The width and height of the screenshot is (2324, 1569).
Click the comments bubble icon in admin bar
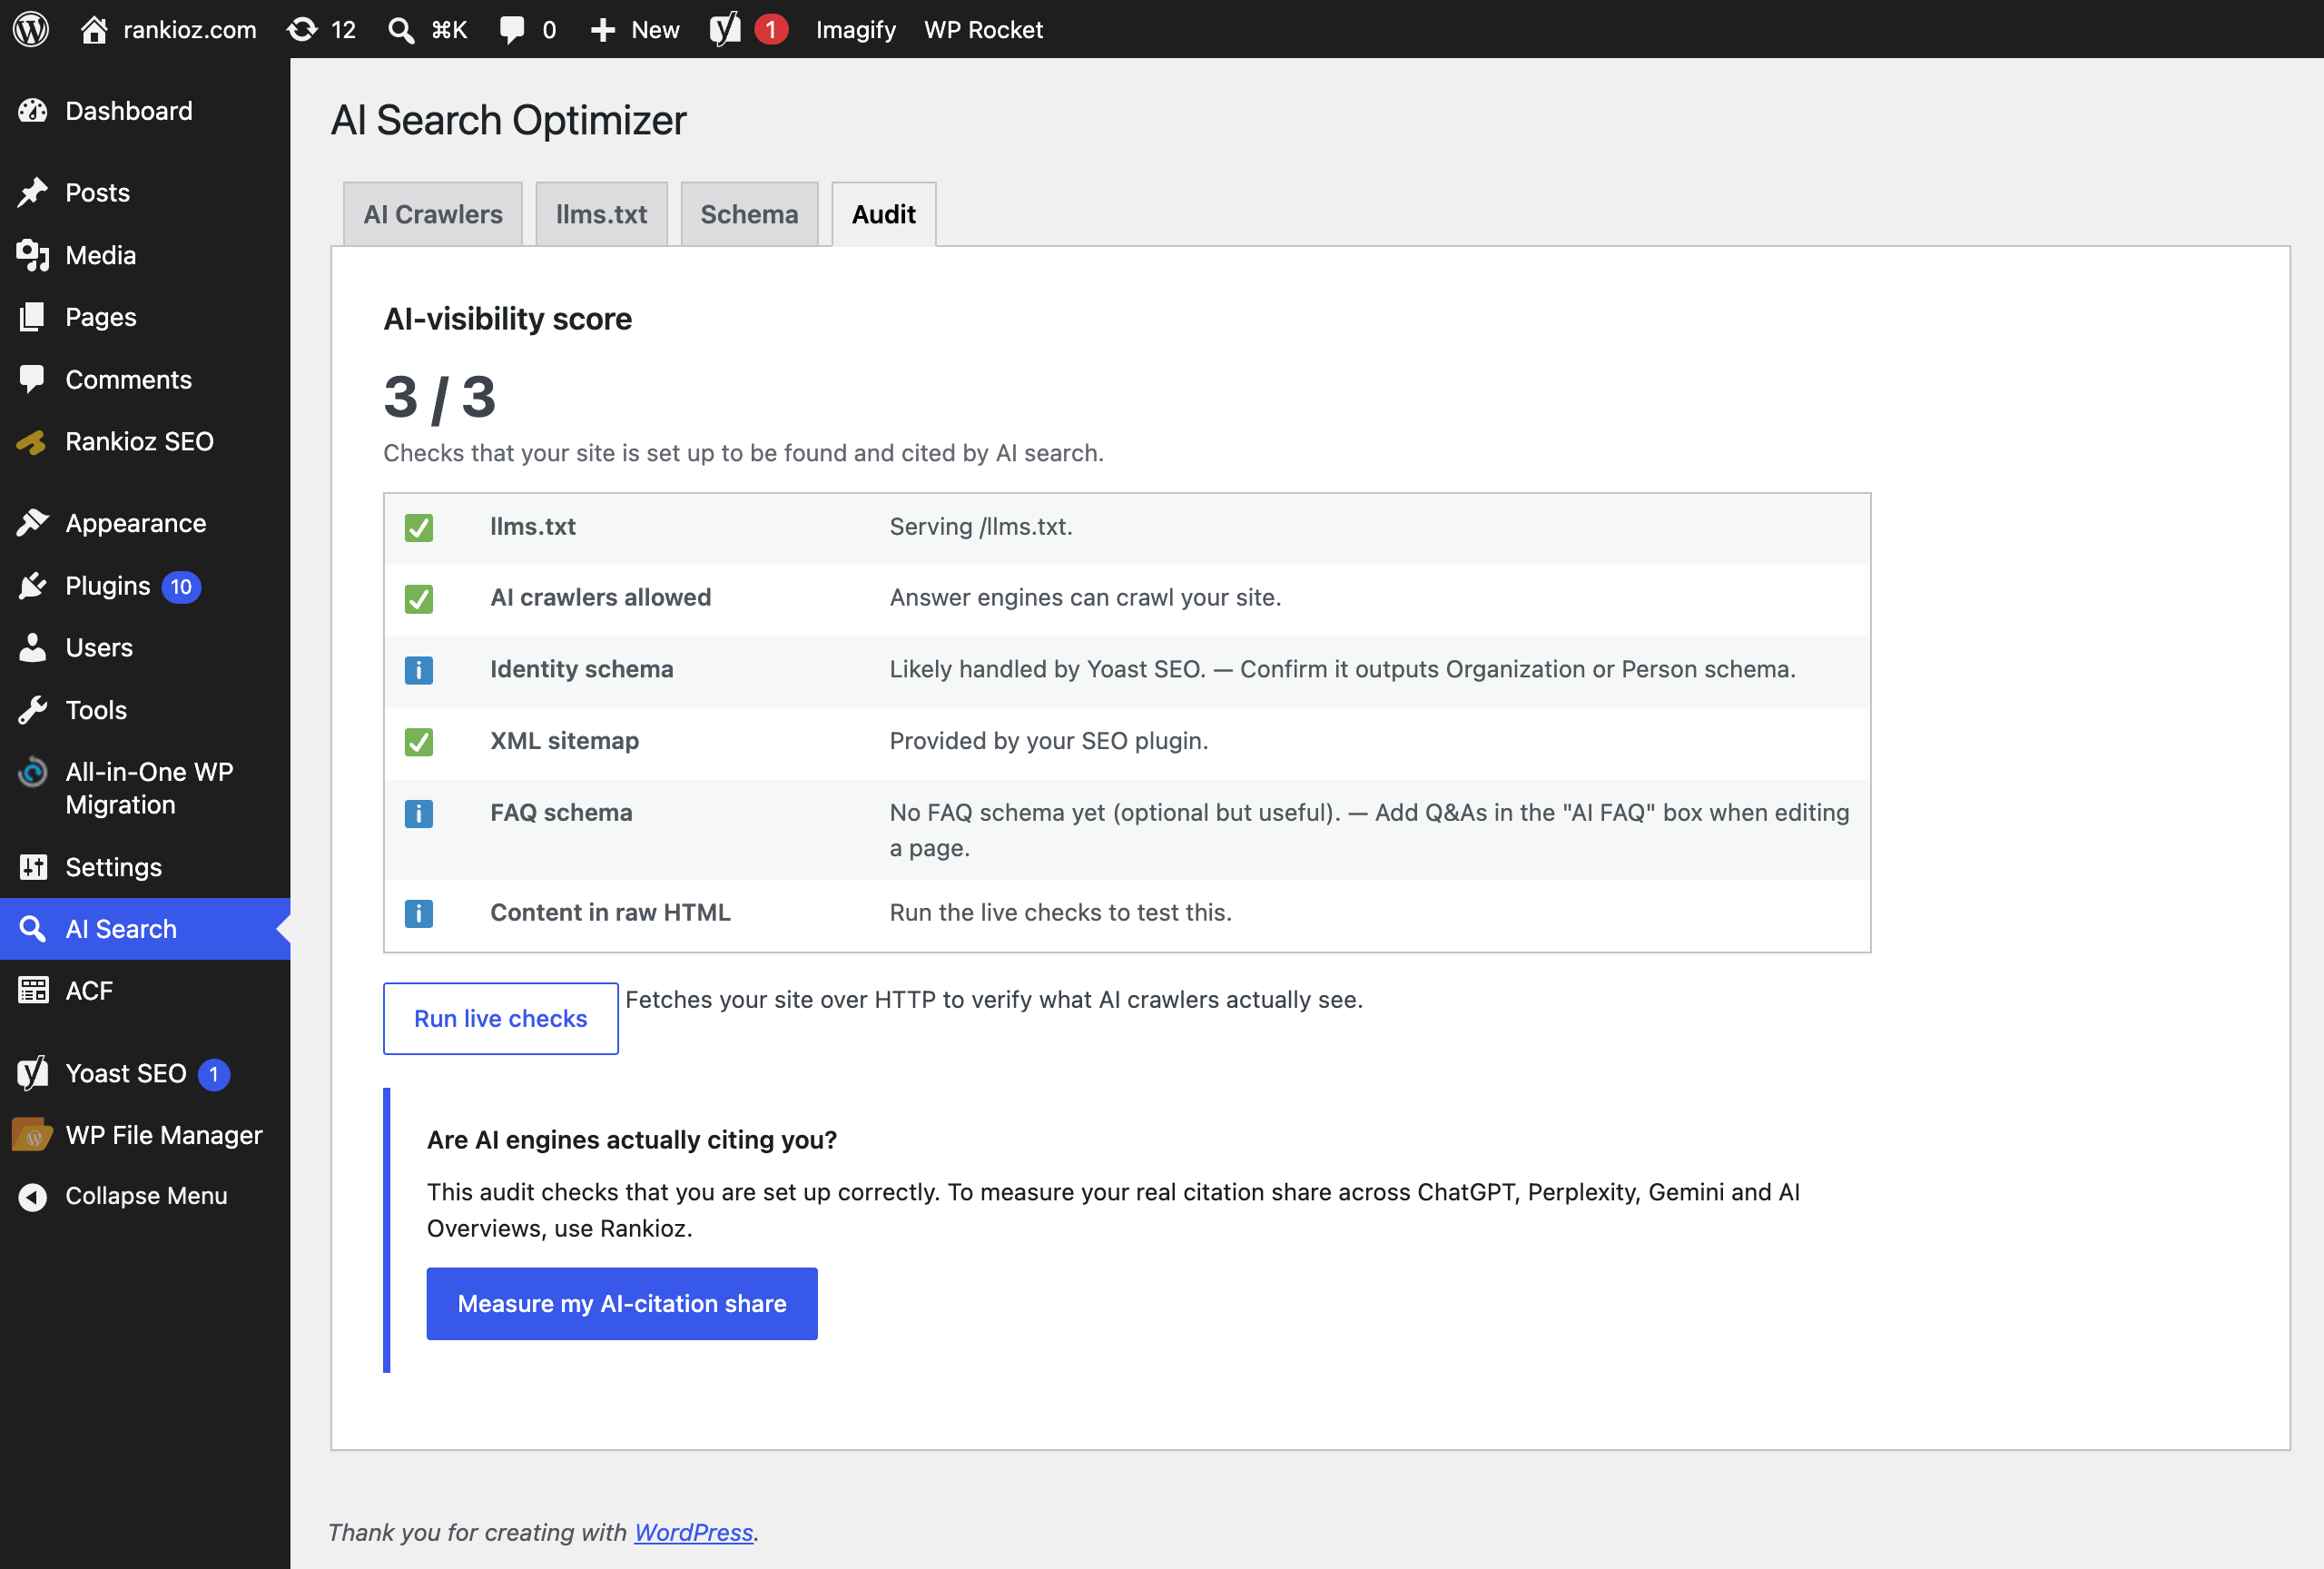click(x=512, y=30)
